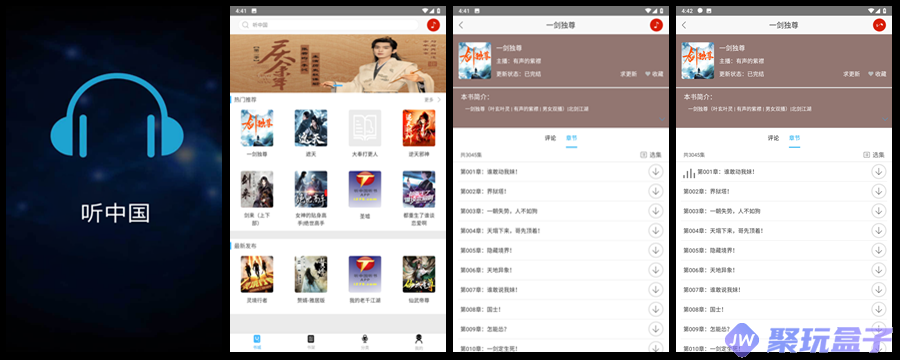
Task: Select the blue 书城 icon in bottom navigation
Action: [257, 339]
